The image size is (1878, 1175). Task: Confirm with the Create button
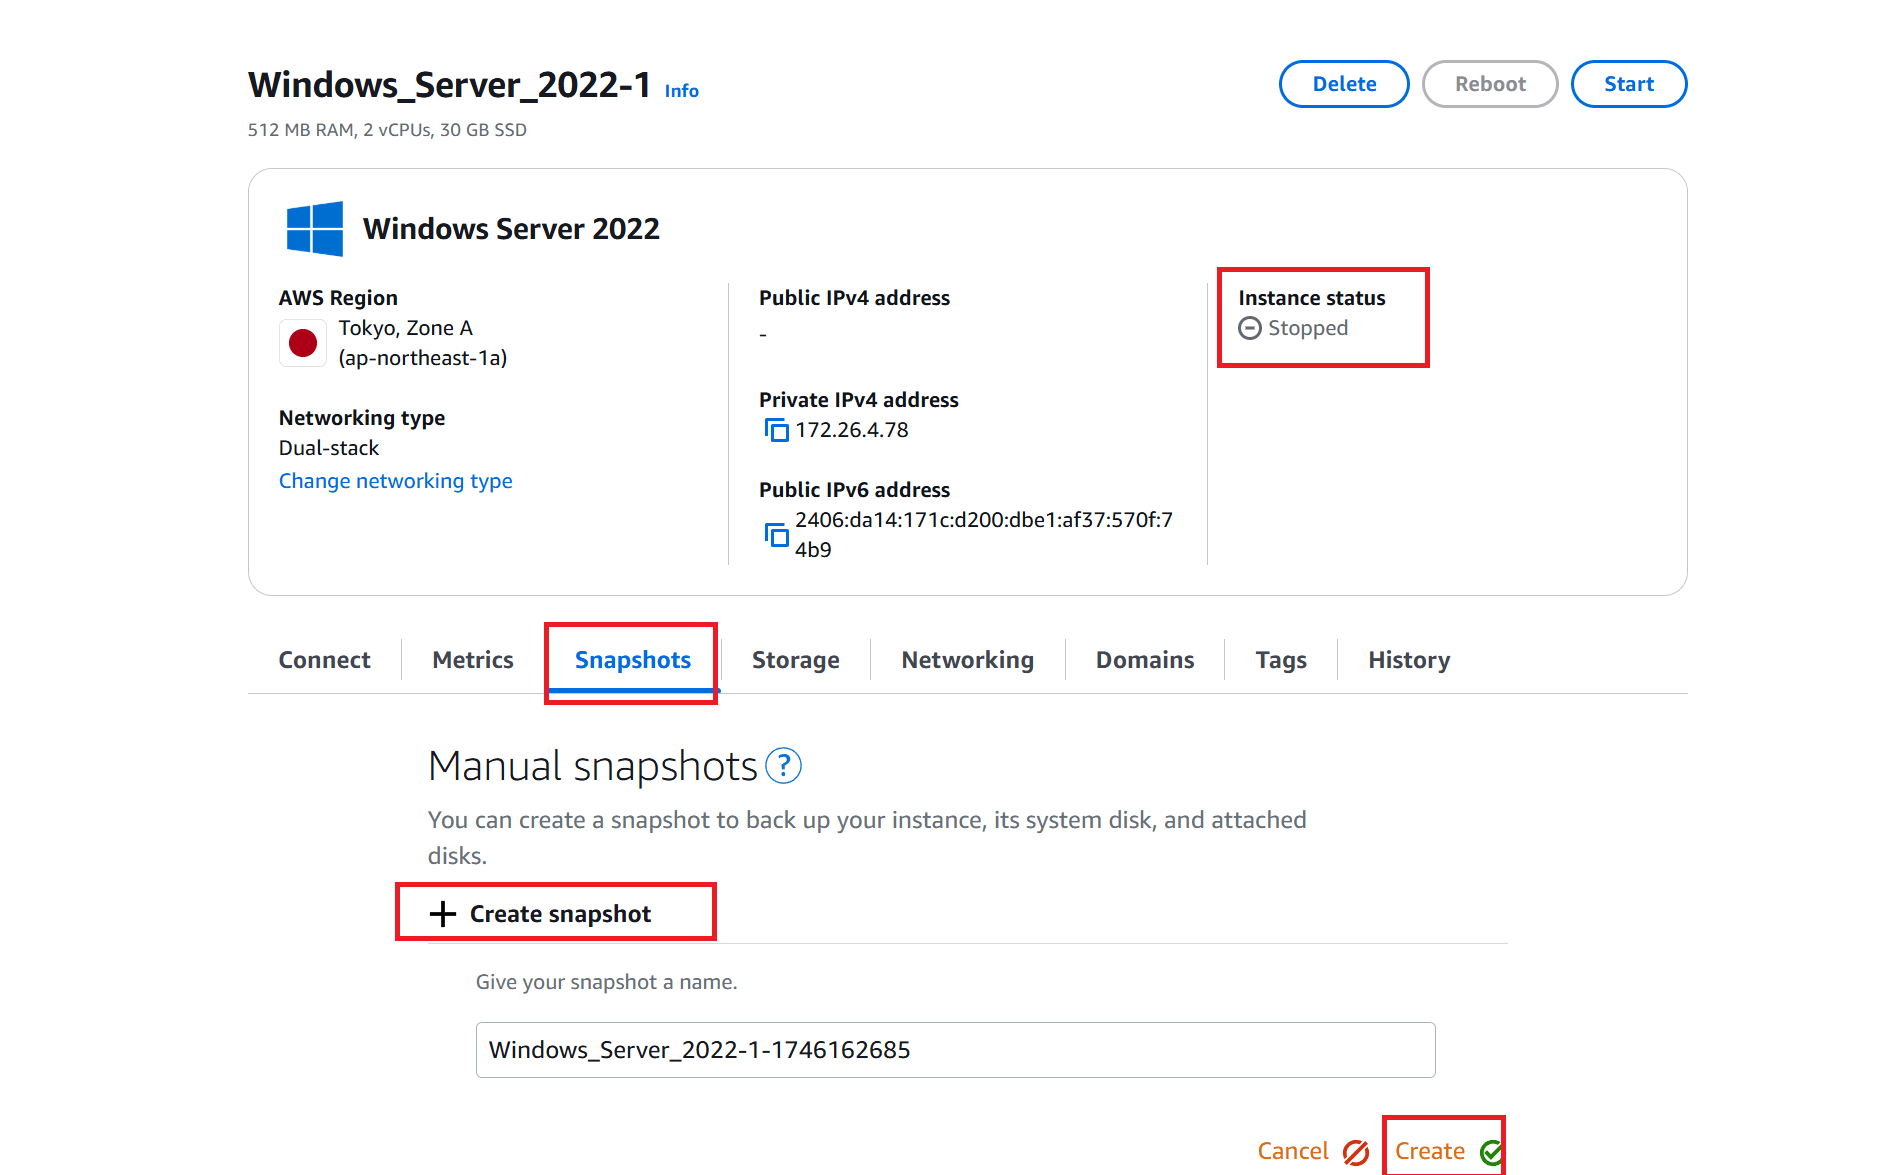point(1430,1151)
